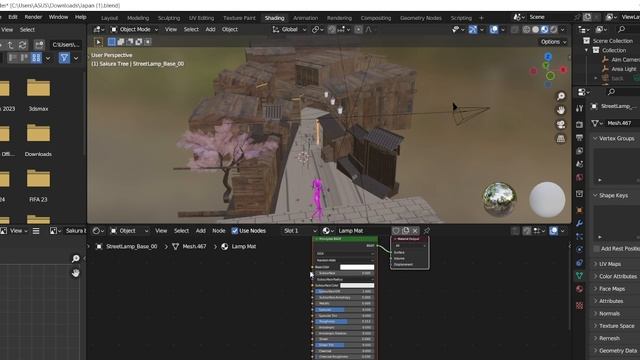
Task: Toggle viewport gizmo display button
Action: (x=472, y=29)
